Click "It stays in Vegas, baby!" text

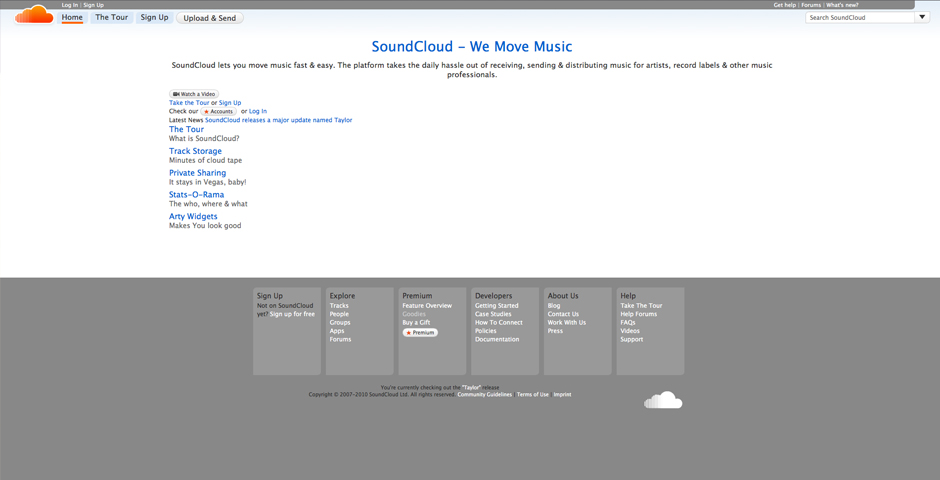pos(208,182)
